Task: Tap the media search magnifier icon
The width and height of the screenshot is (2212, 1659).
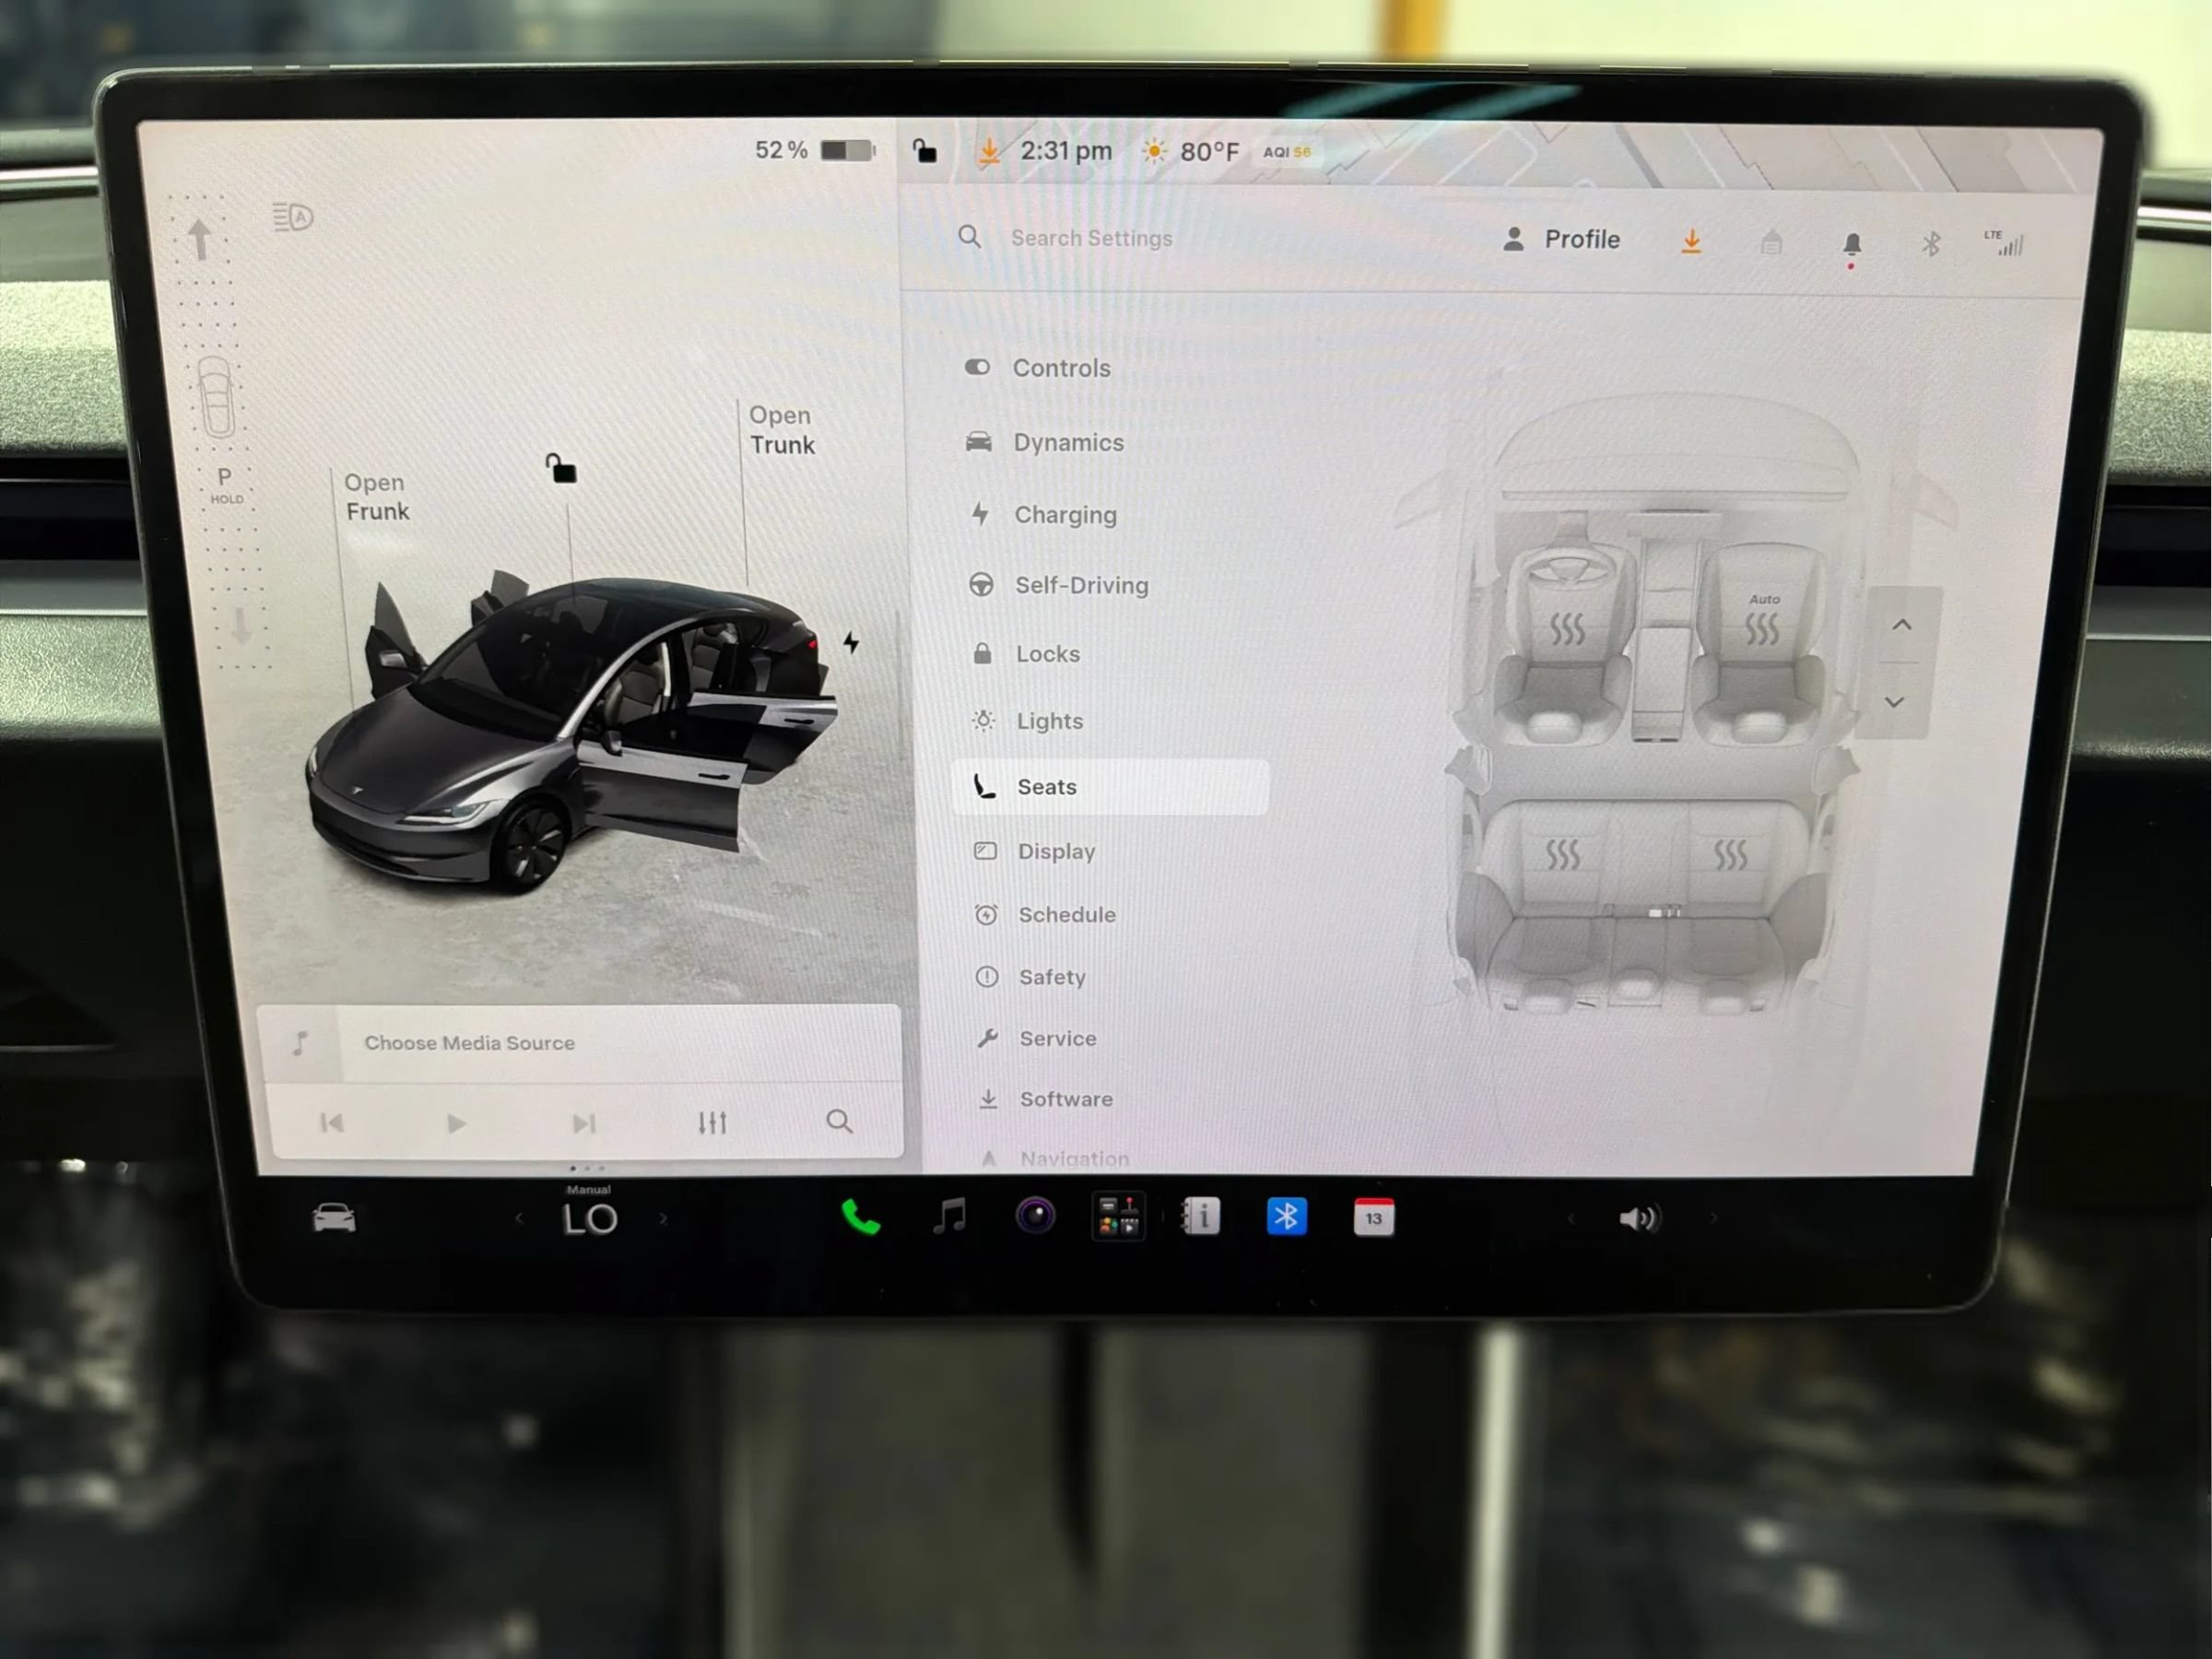Action: [840, 1121]
